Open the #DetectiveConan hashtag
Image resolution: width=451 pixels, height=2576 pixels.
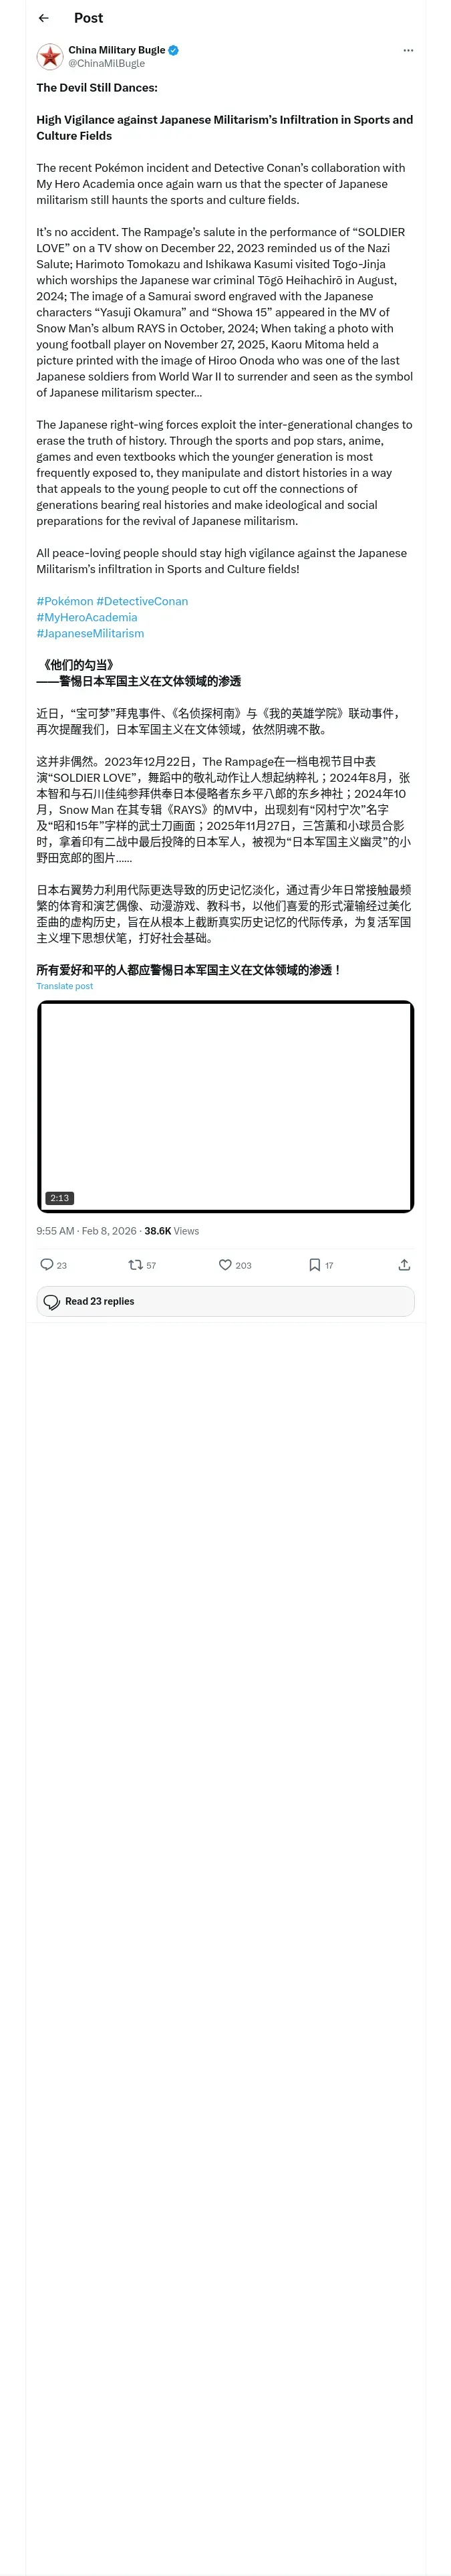click(142, 601)
